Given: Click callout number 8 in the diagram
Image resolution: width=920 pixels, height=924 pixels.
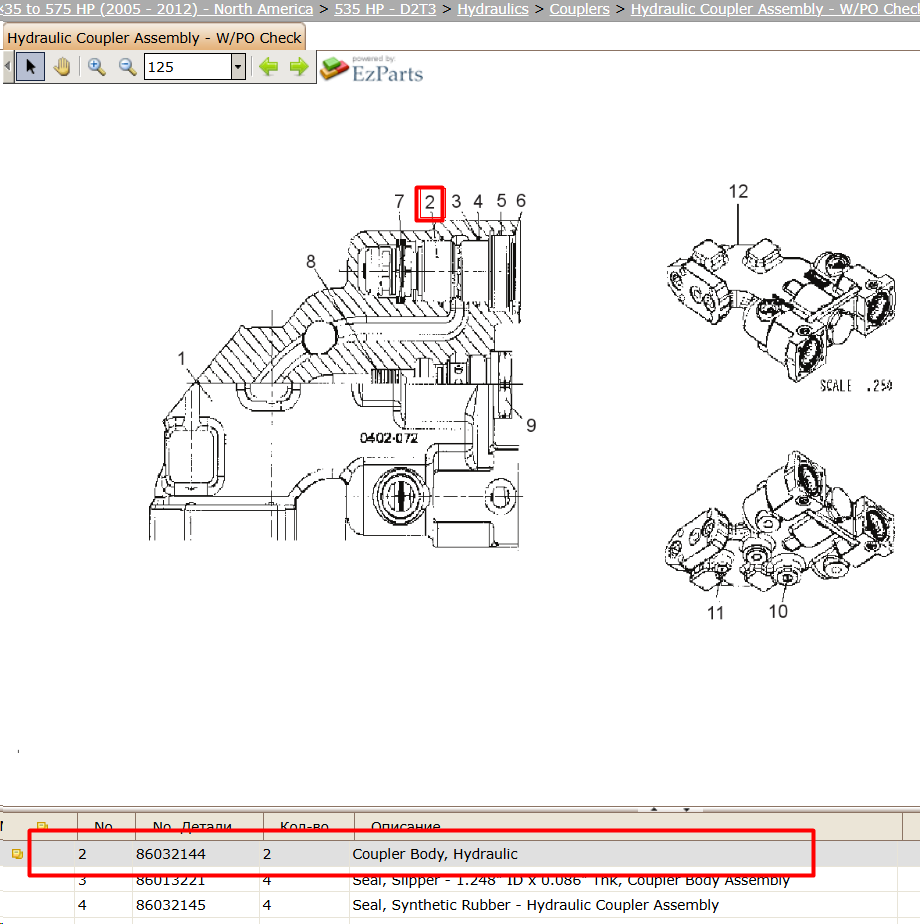Looking at the screenshot, I should coord(311,261).
